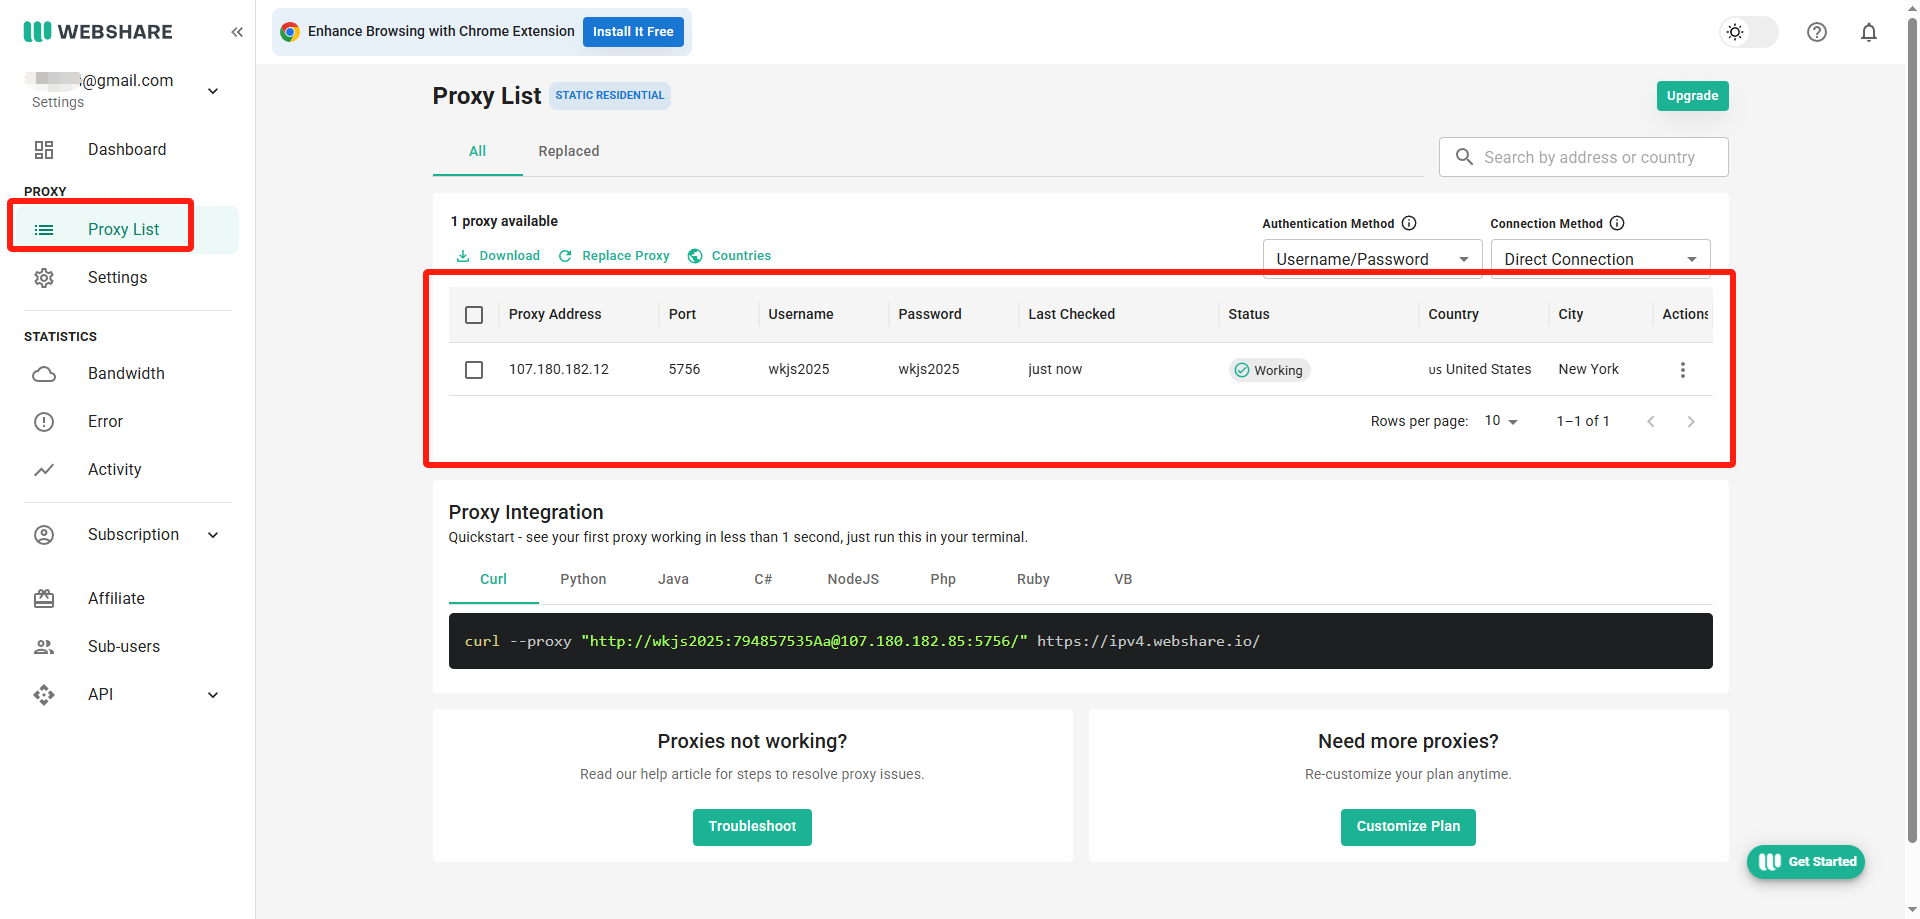Image resolution: width=1920 pixels, height=919 pixels.
Task: Select the VB integration tab
Action: click(1123, 579)
